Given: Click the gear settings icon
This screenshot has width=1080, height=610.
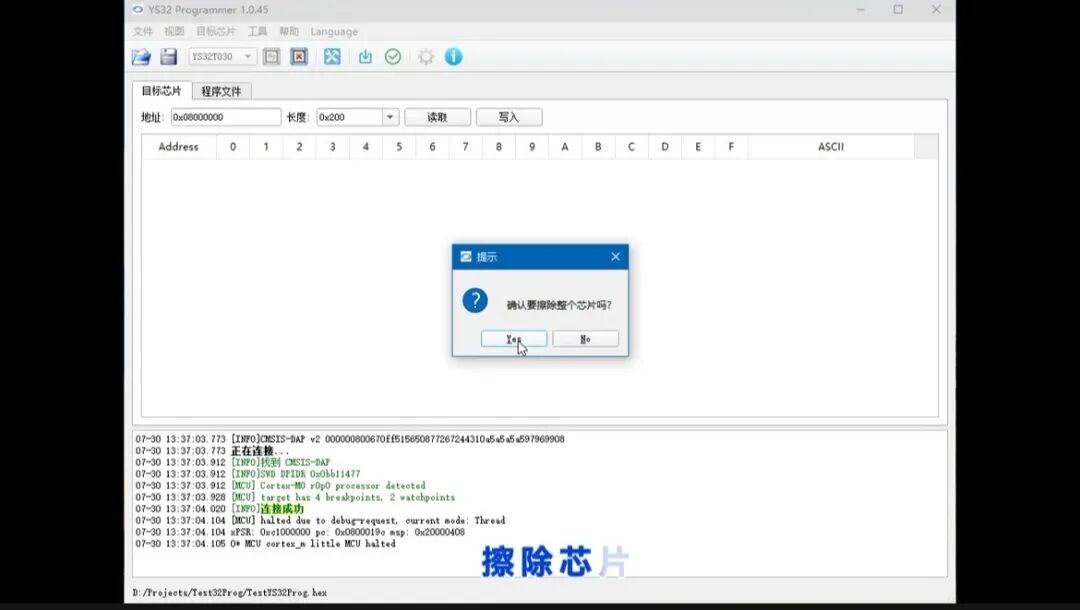Looking at the screenshot, I should click(x=426, y=56).
